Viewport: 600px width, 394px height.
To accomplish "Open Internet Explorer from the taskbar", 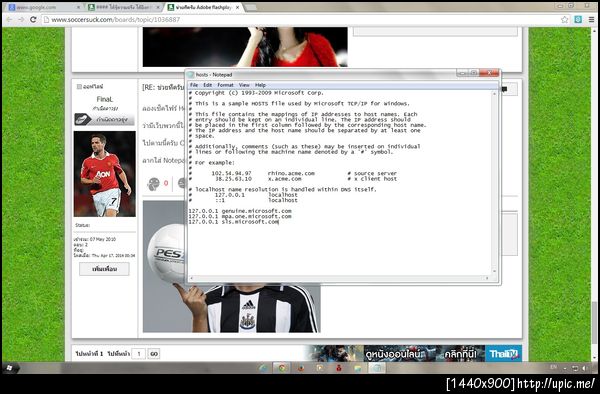I will pyautogui.click(x=263, y=368).
